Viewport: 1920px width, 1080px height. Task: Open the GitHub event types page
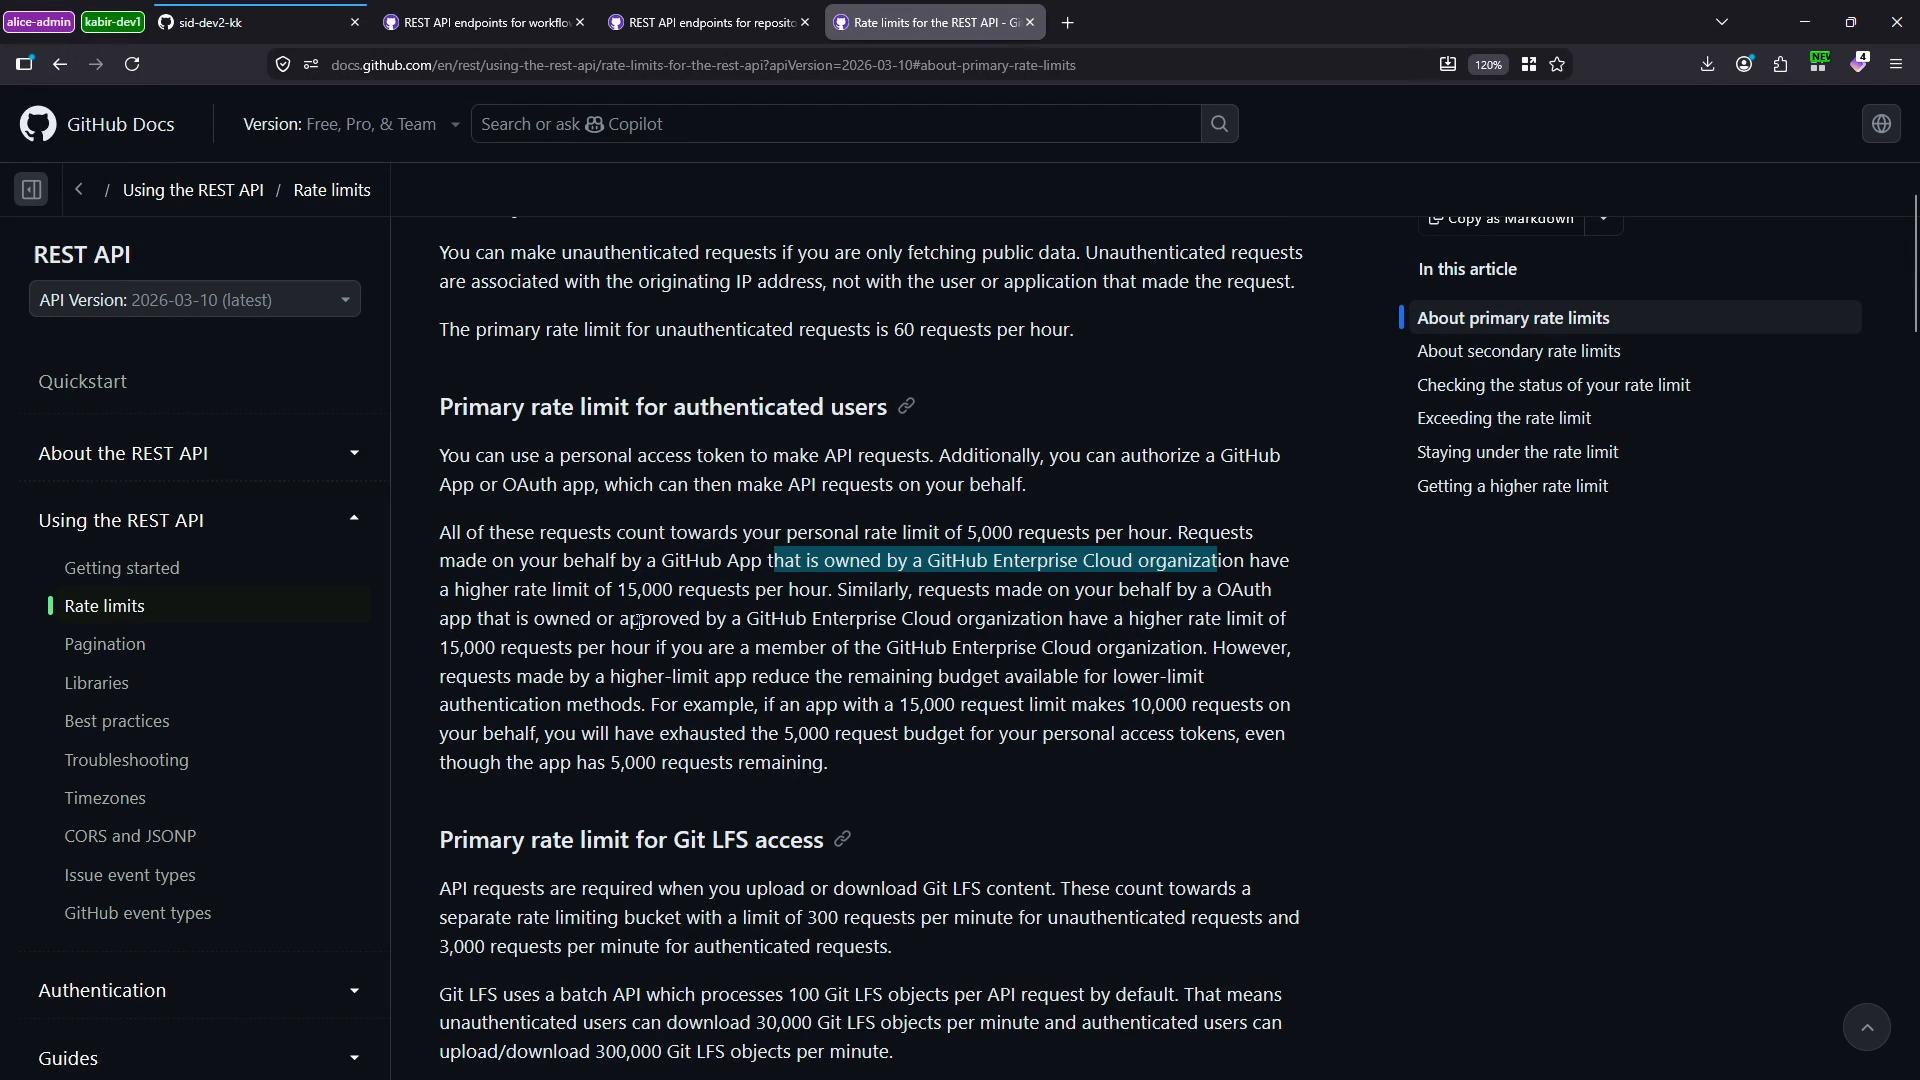pos(137,913)
